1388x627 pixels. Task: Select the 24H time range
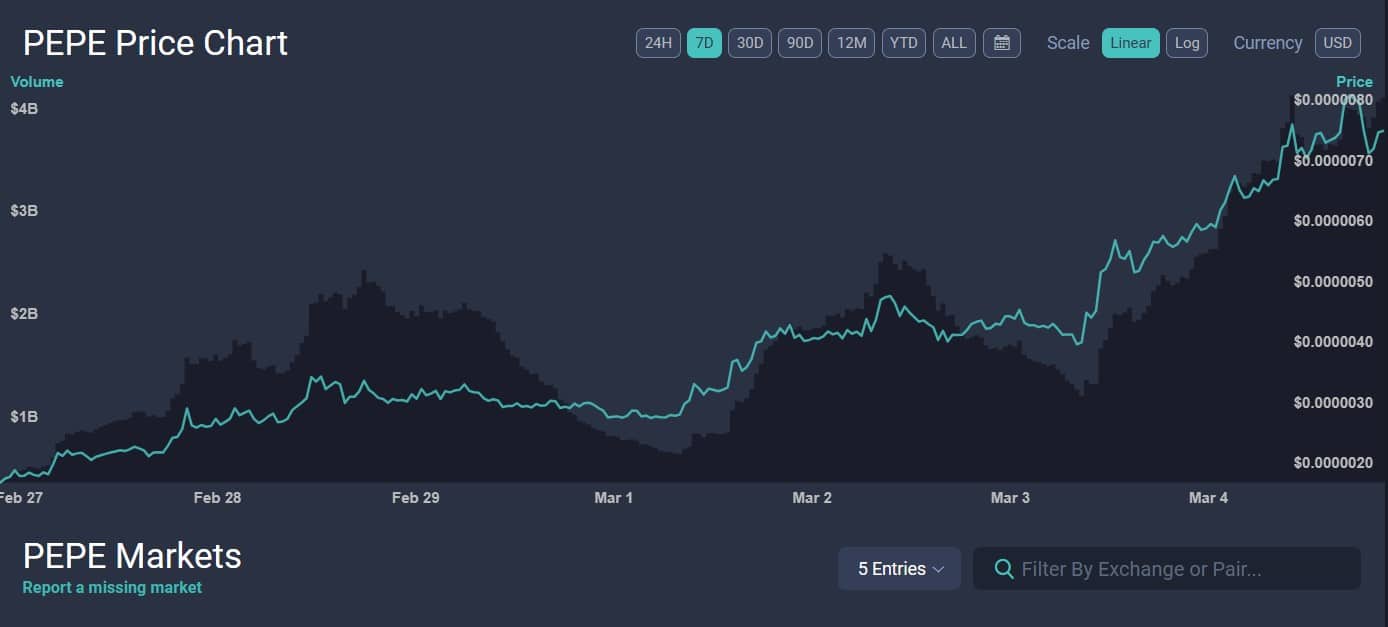click(658, 43)
